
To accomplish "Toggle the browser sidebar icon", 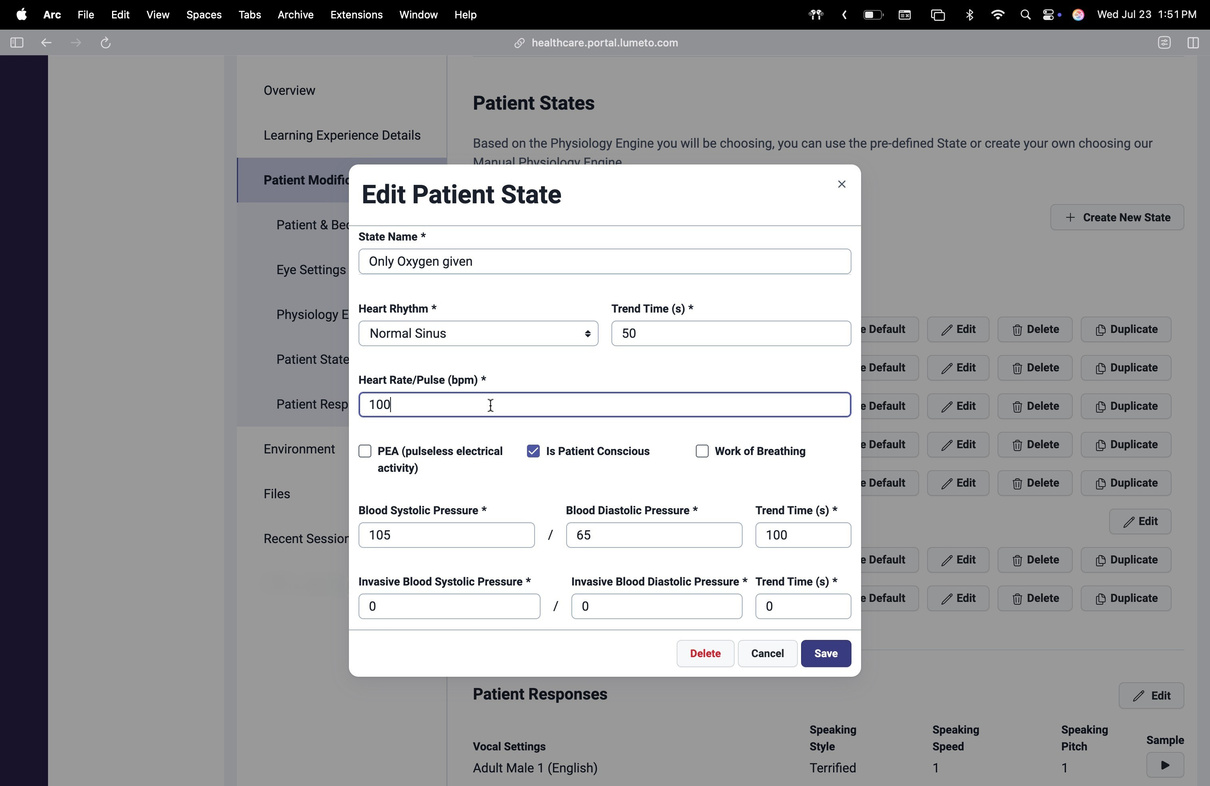I will [17, 43].
